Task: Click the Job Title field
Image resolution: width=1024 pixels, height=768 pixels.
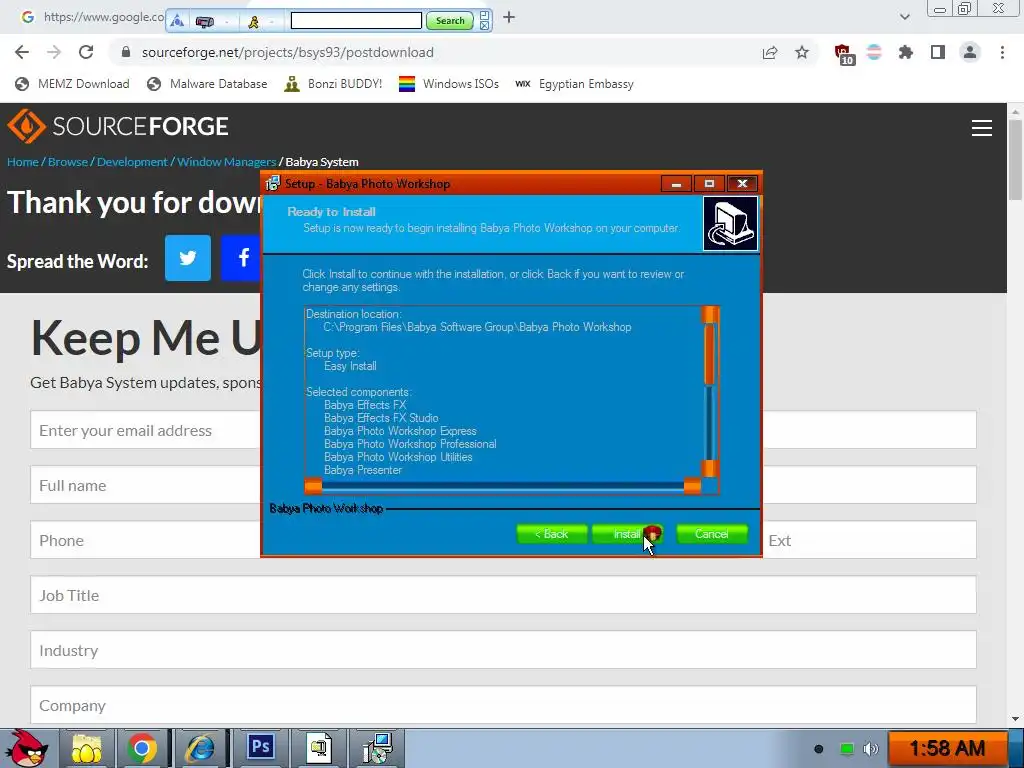Action: 503,594
